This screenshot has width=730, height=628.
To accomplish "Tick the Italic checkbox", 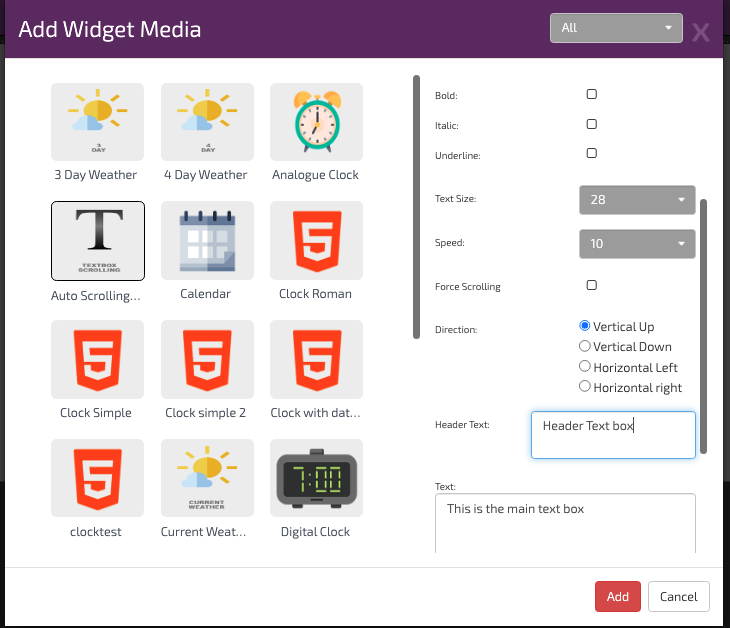I will 591,124.
